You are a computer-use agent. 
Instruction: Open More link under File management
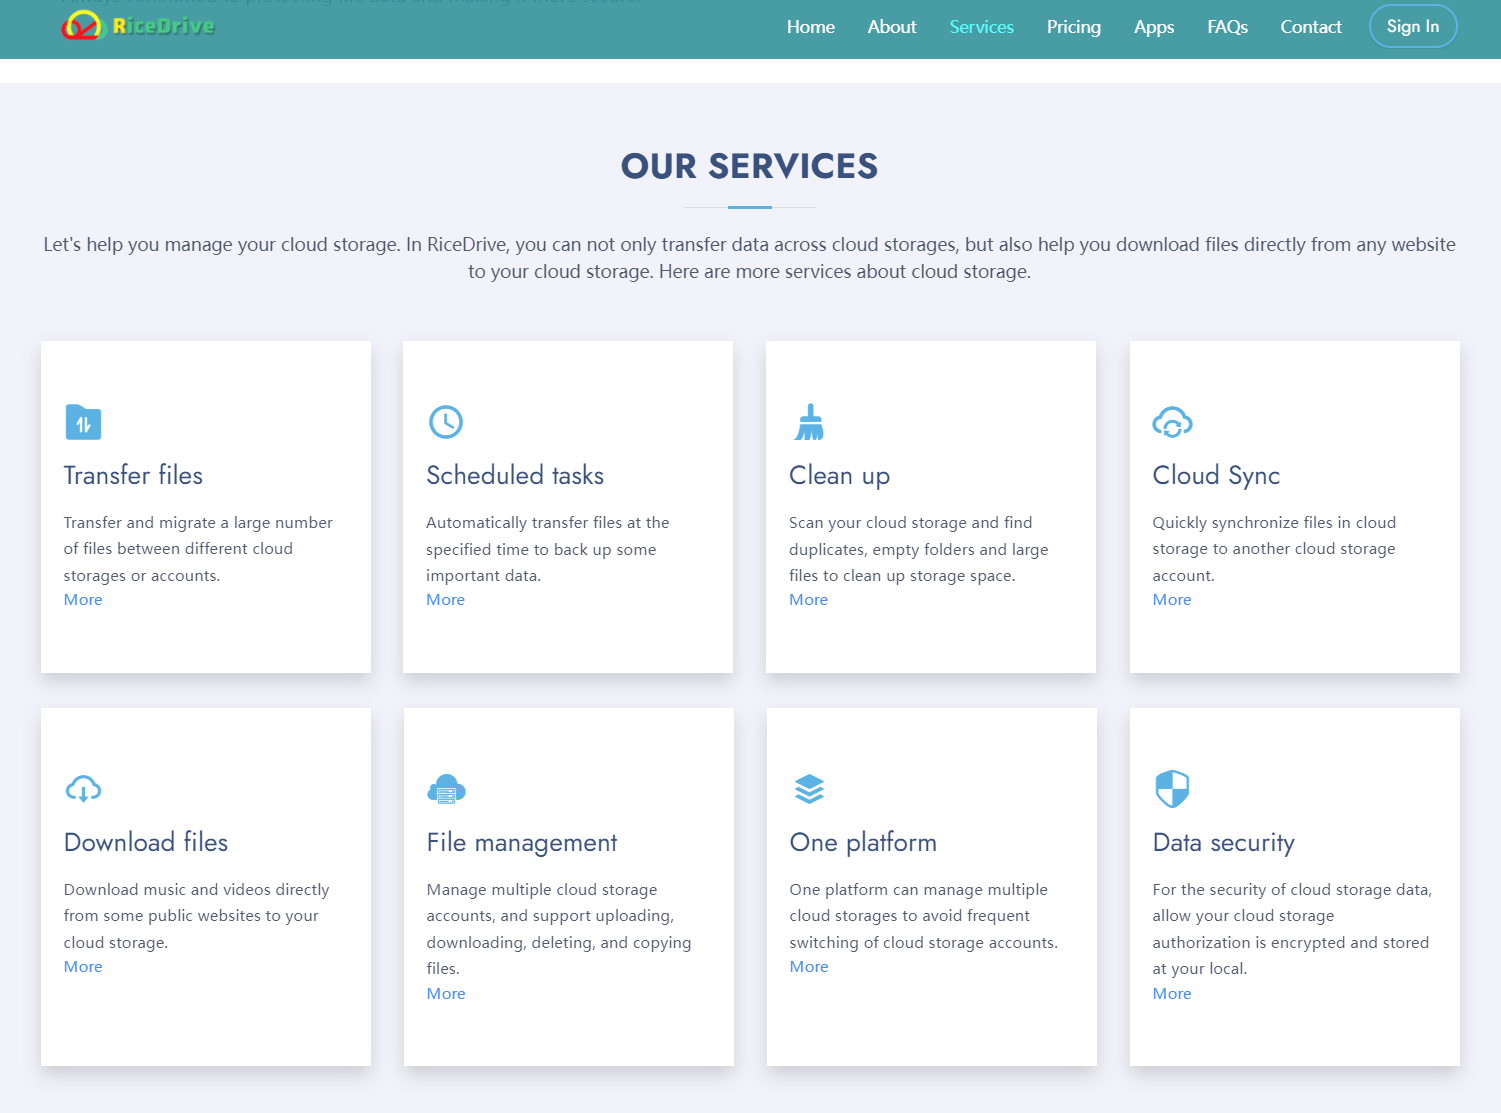click(446, 994)
